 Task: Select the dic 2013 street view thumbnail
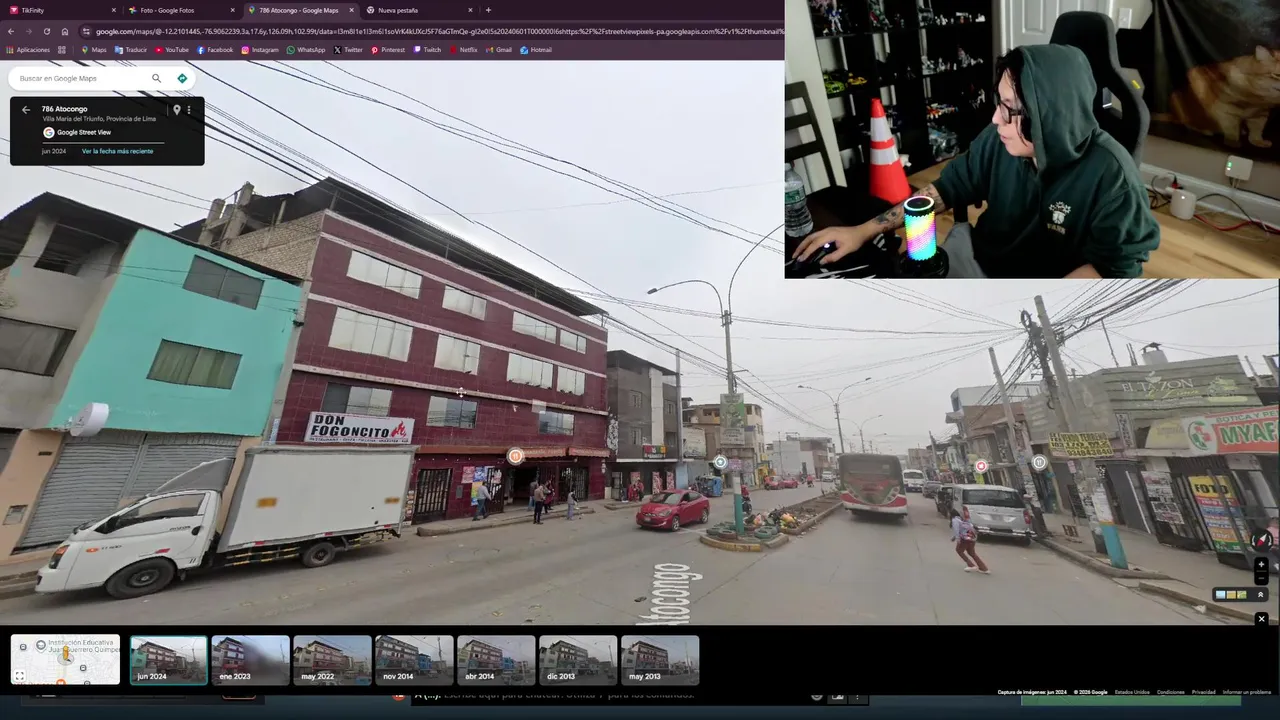click(578, 660)
